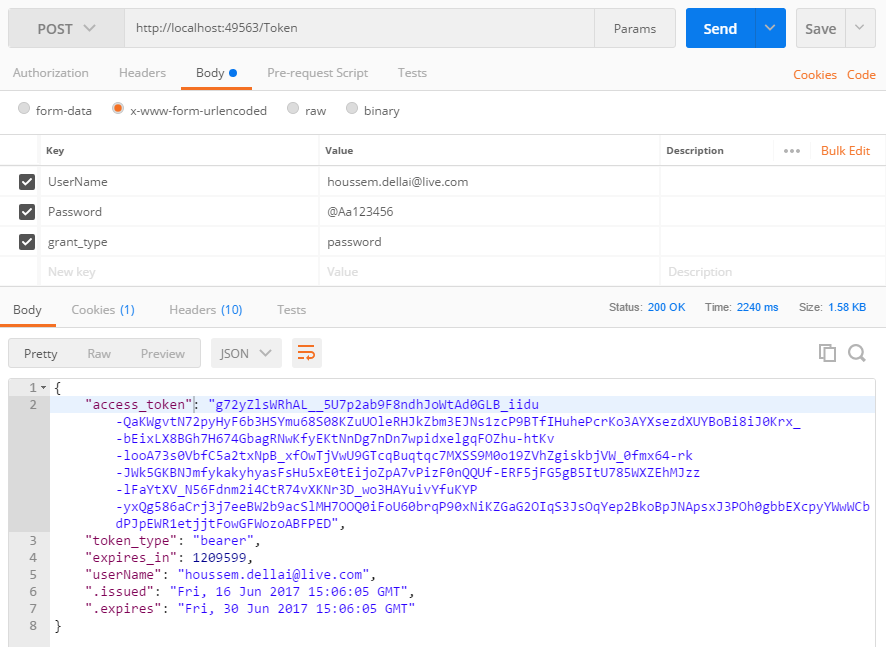
Task: Copy the response body to clipboard
Action: click(827, 353)
